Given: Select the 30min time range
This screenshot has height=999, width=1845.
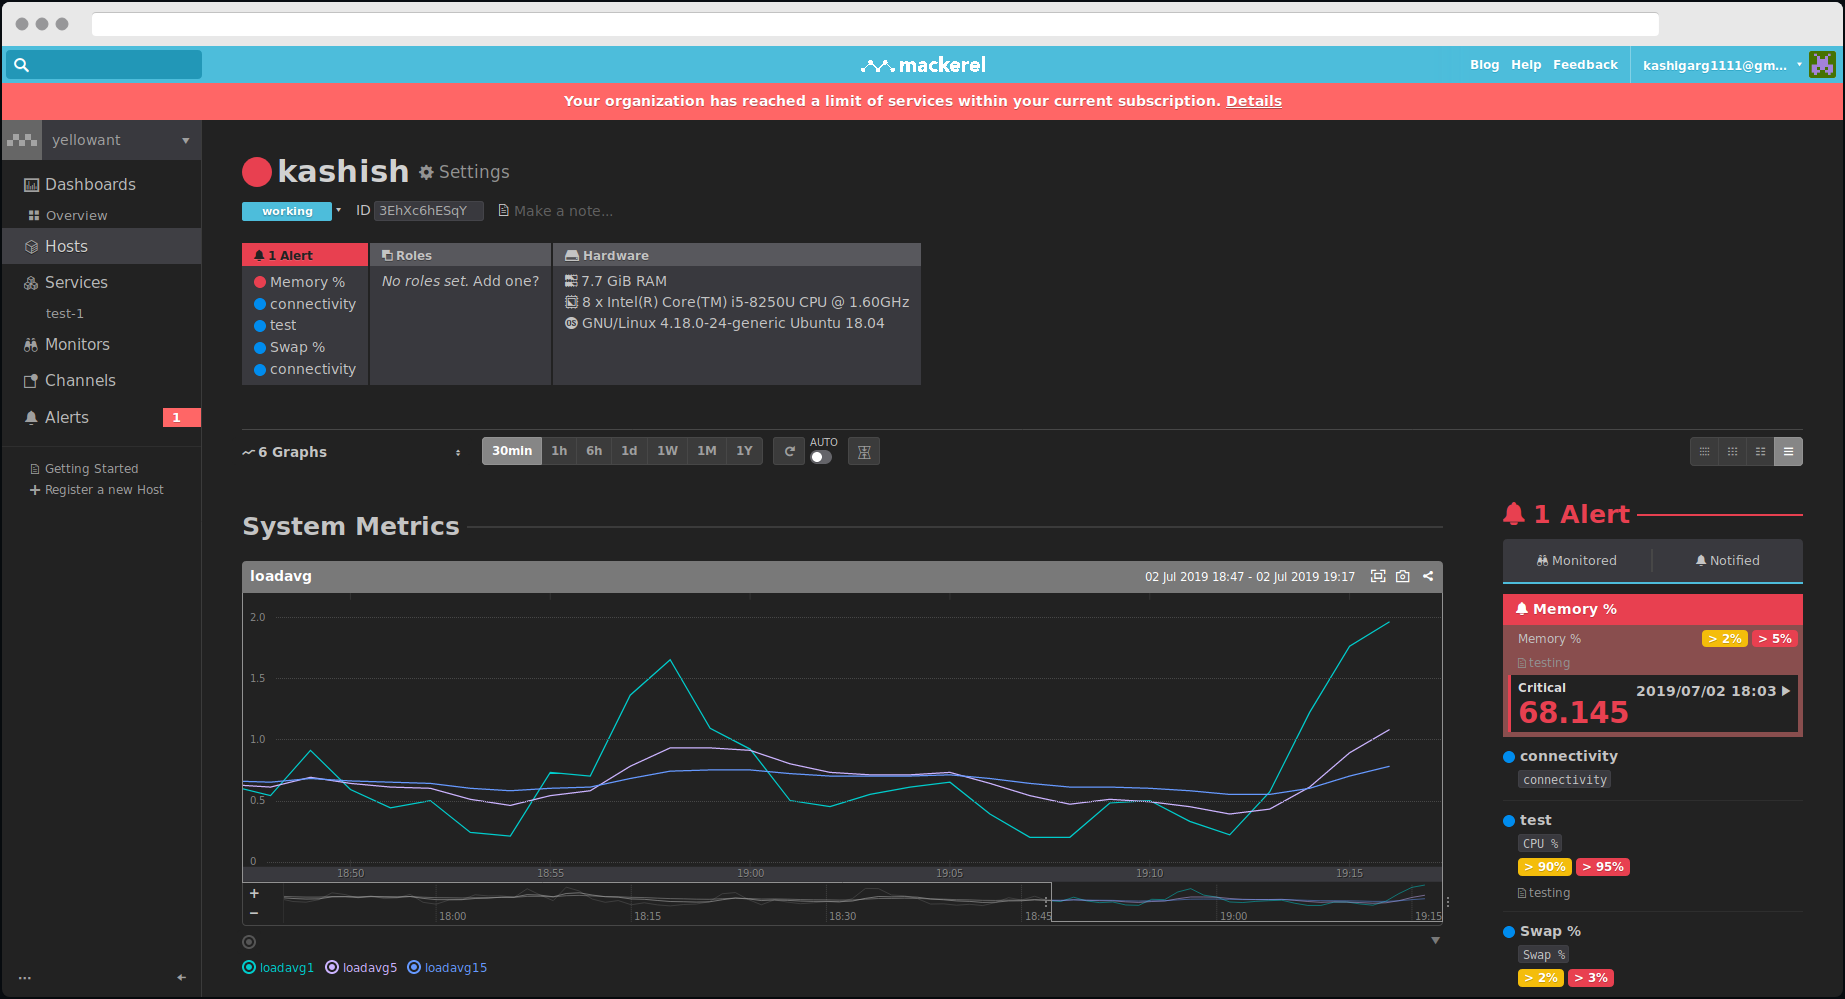Looking at the screenshot, I should [512, 451].
